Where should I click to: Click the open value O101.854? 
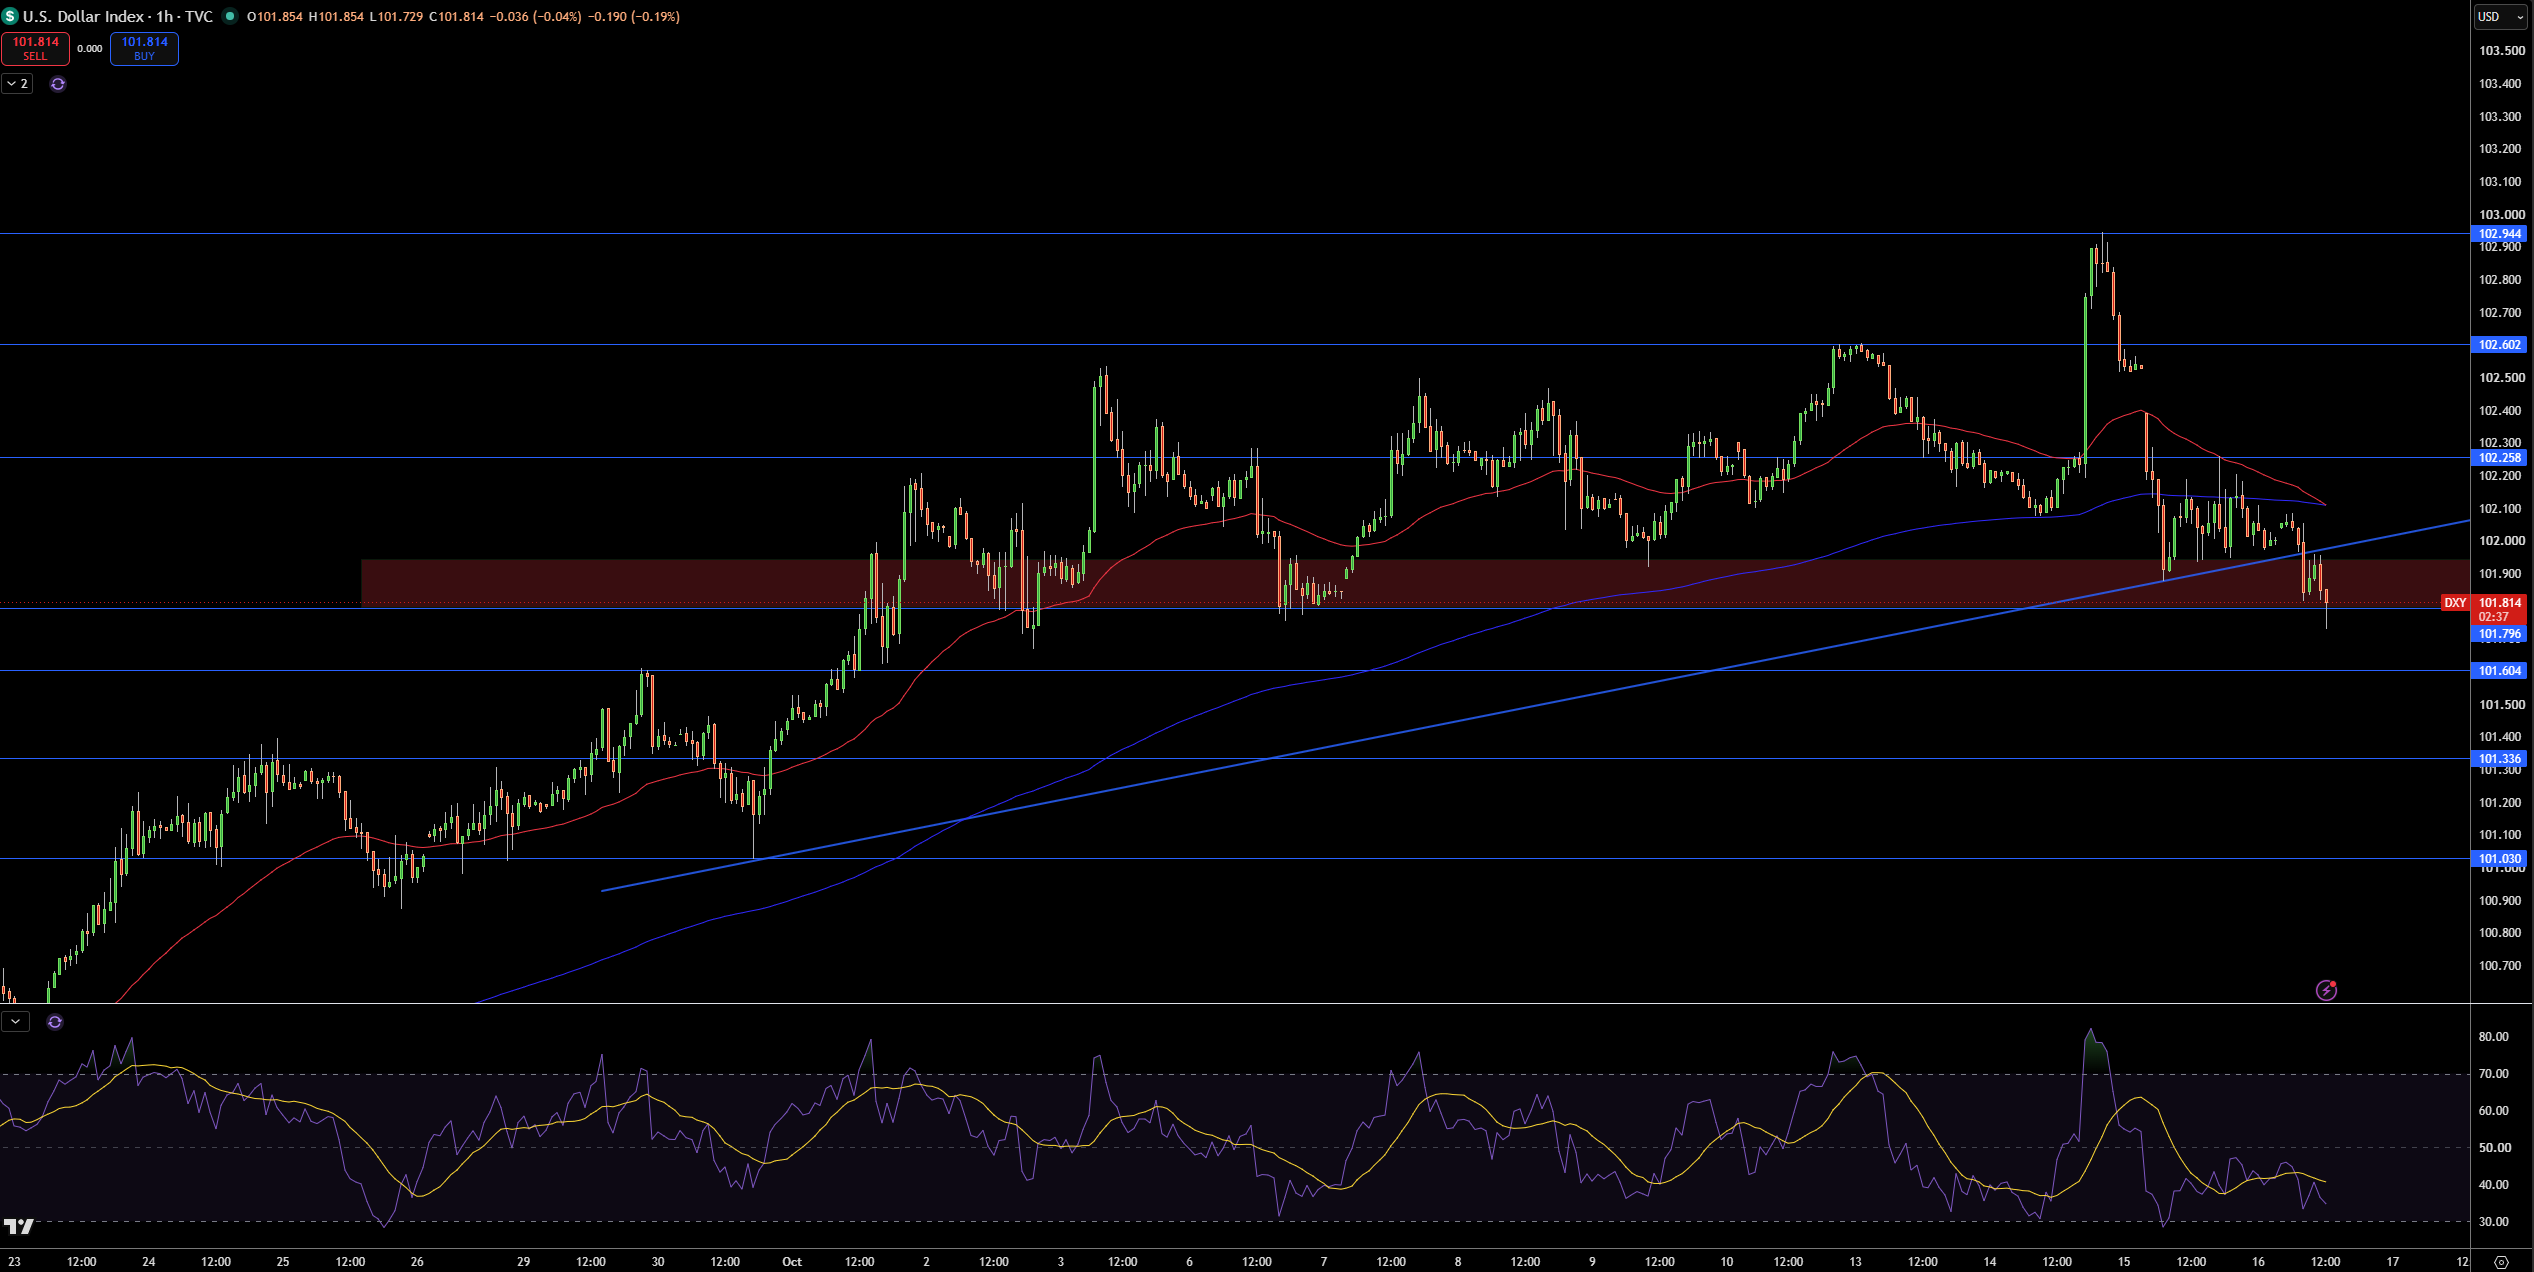pyautogui.click(x=275, y=17)
